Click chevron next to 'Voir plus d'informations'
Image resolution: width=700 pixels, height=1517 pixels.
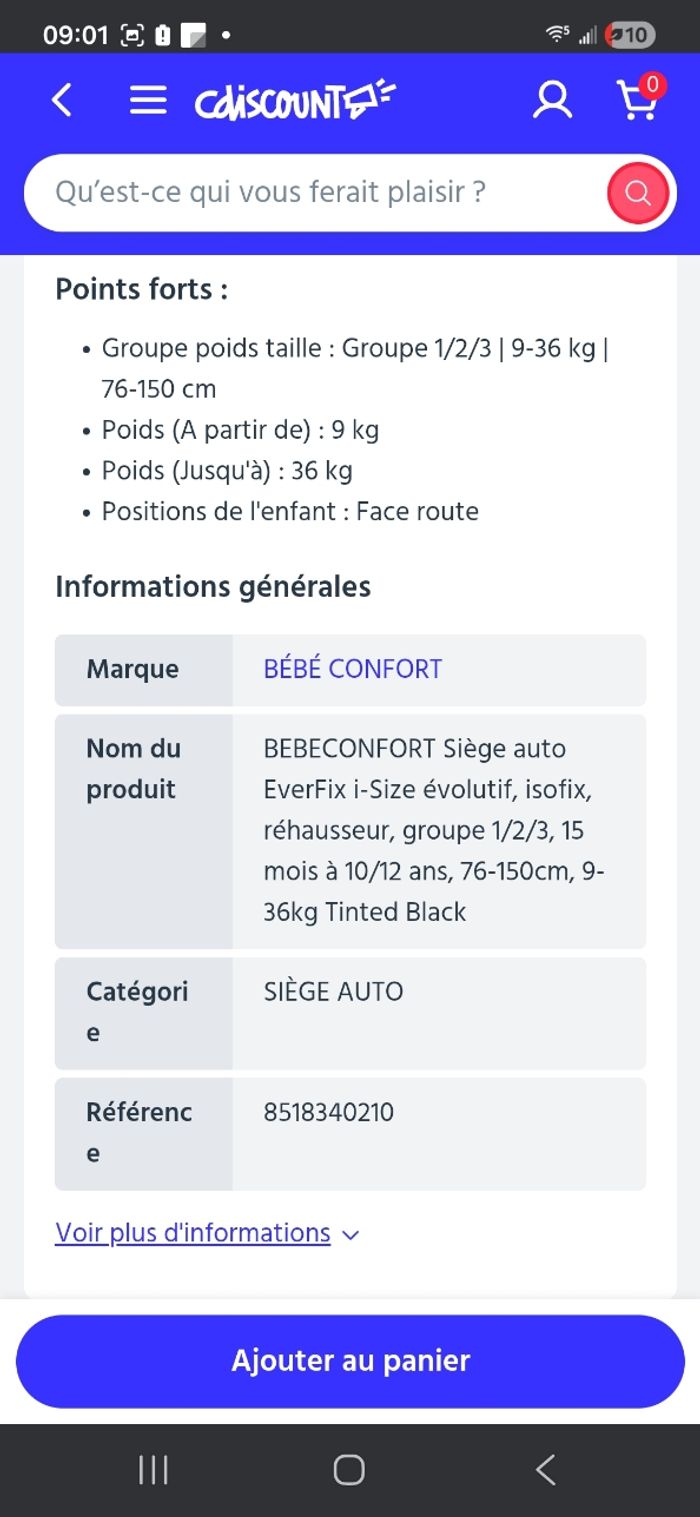click(x=350, y=1235)
